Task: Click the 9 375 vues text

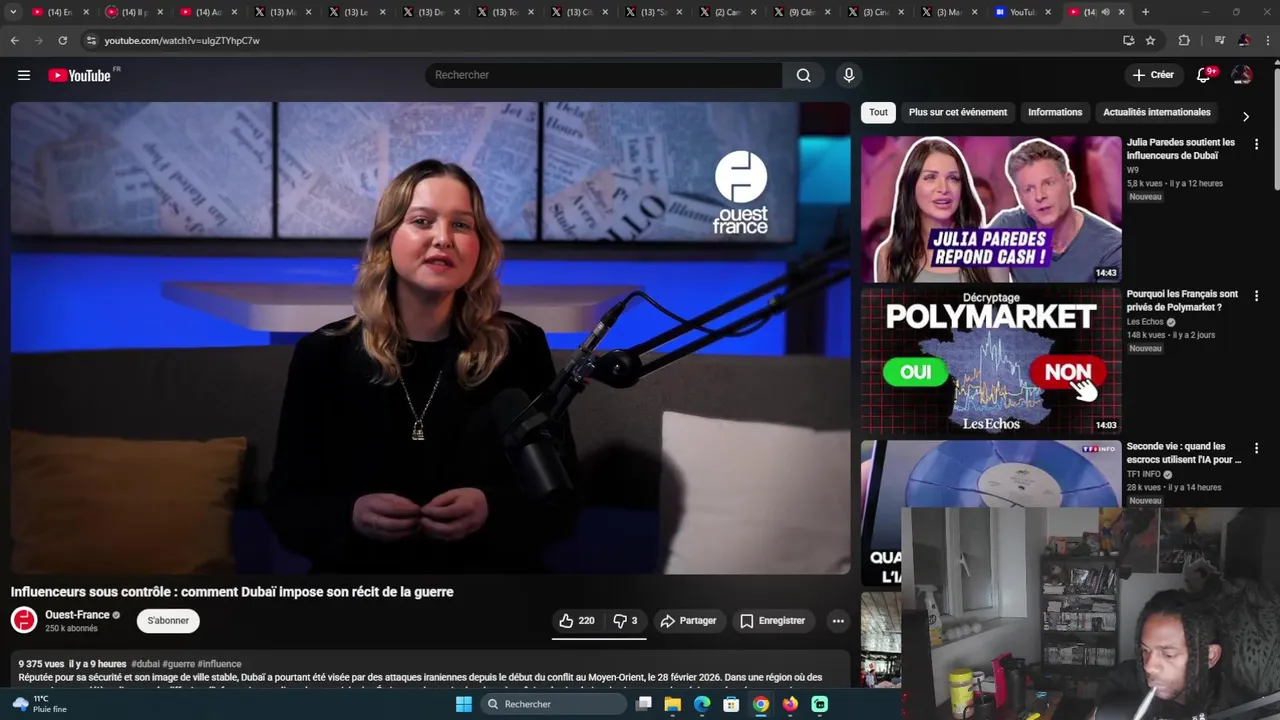Action: (41, 664)
